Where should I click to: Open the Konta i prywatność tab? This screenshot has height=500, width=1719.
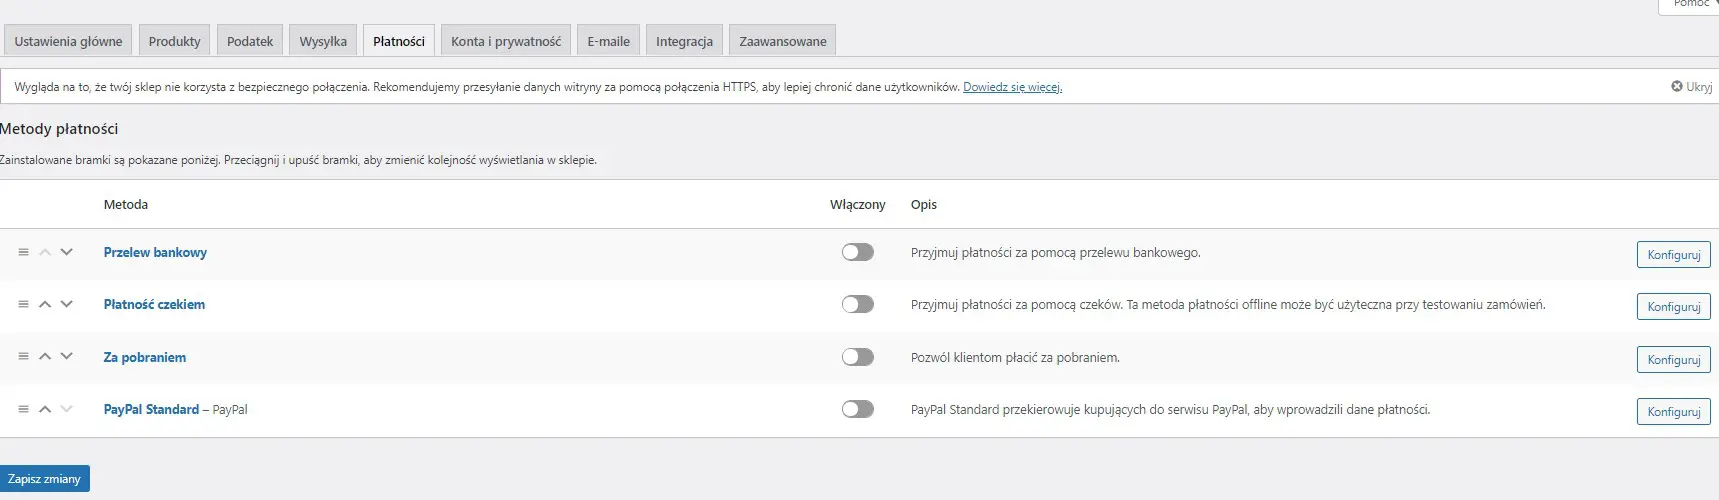505,41
